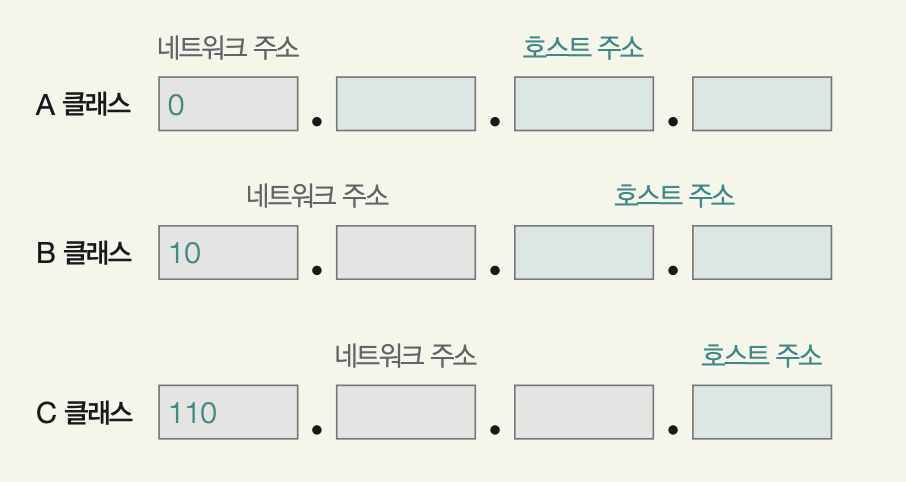The height and width of the screenshot is (482, 906).
Task: Click the 네트워크 주소 label above C class
Action: [406, 354]
